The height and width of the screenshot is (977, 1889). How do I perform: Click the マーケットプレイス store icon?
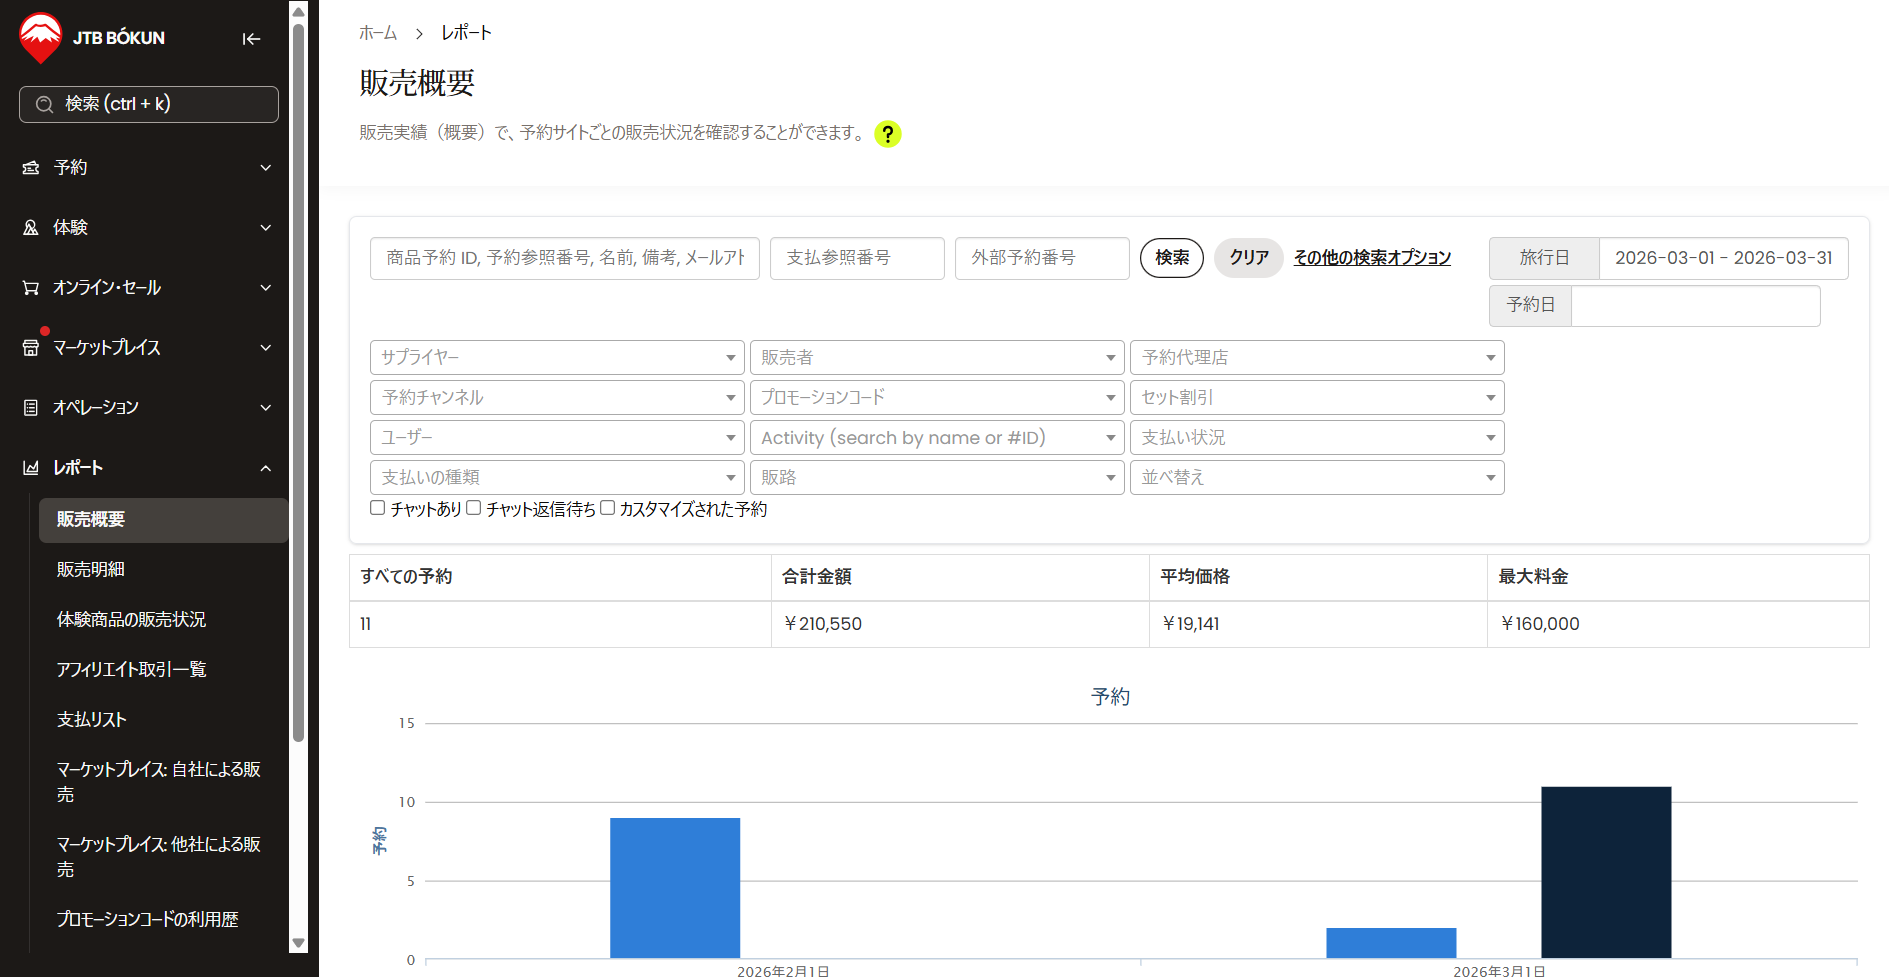click(x=31, y=348)
